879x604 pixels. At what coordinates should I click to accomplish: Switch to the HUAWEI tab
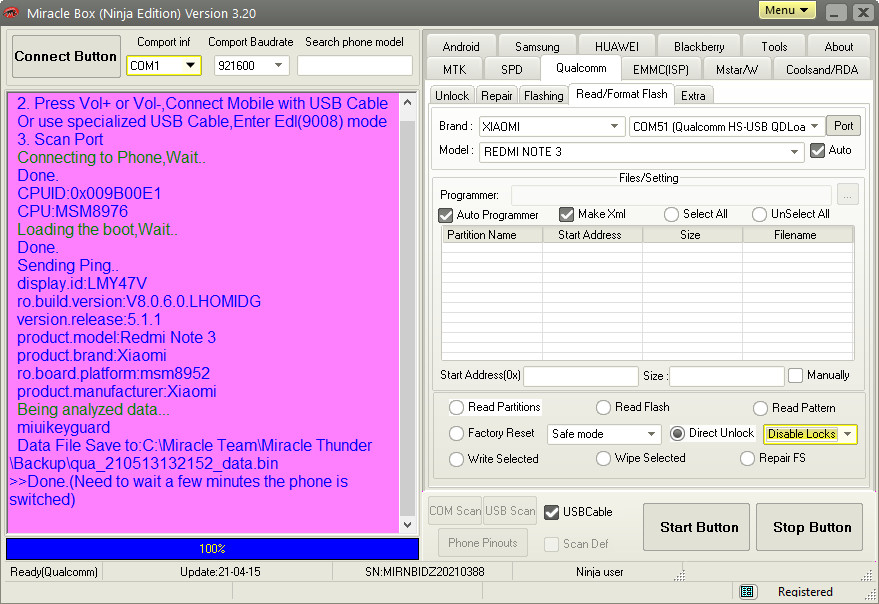(x=617, y=47)
